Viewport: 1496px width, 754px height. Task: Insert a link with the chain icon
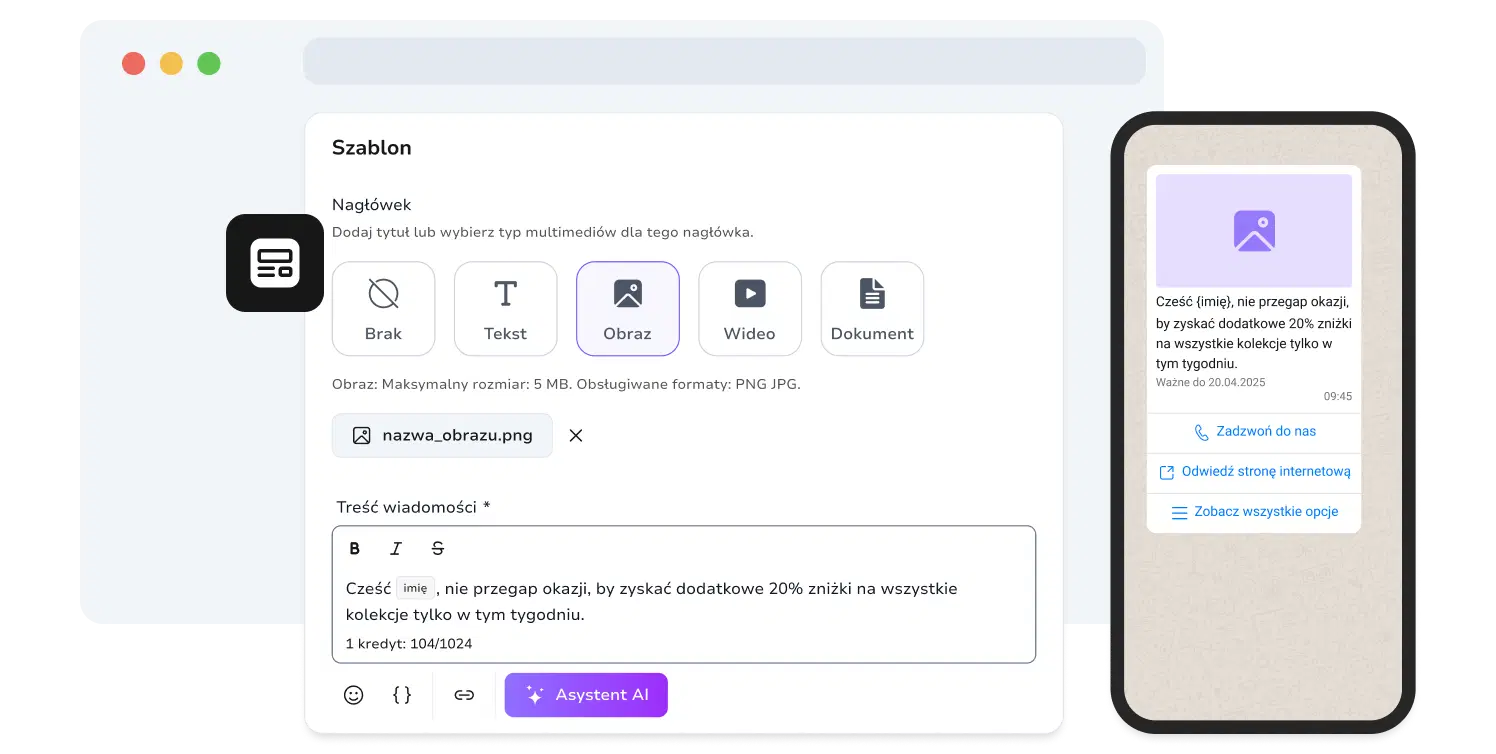464,695
